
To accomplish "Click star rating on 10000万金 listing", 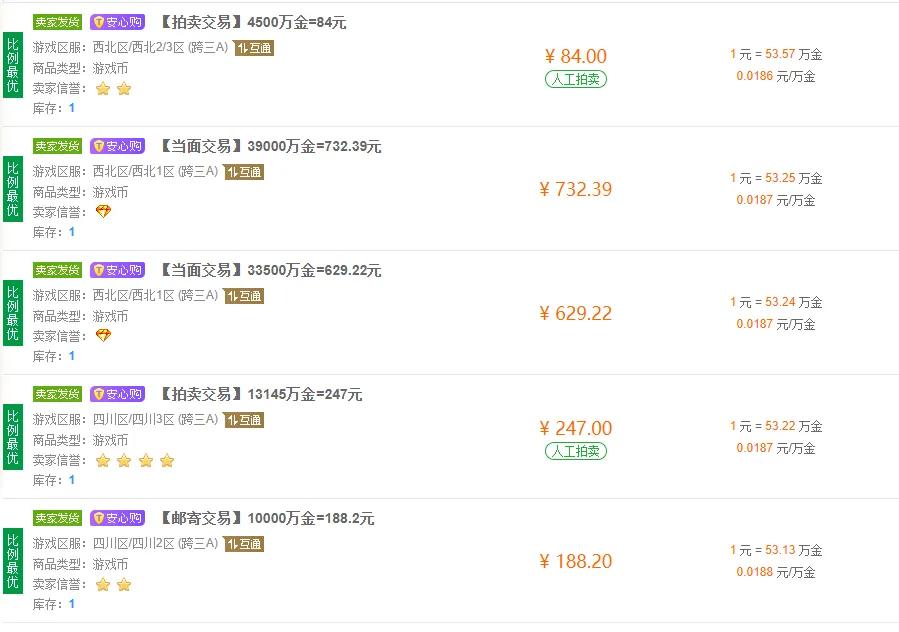I will 113,584.
